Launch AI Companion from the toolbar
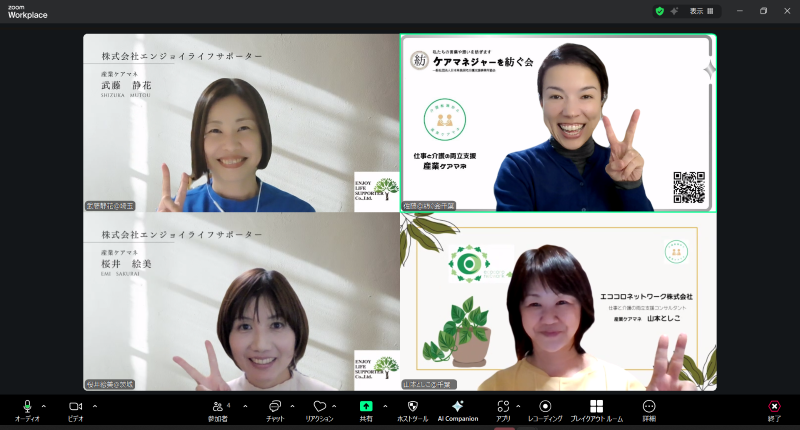The width and height of the screenshot is (800, 430). 457,408
